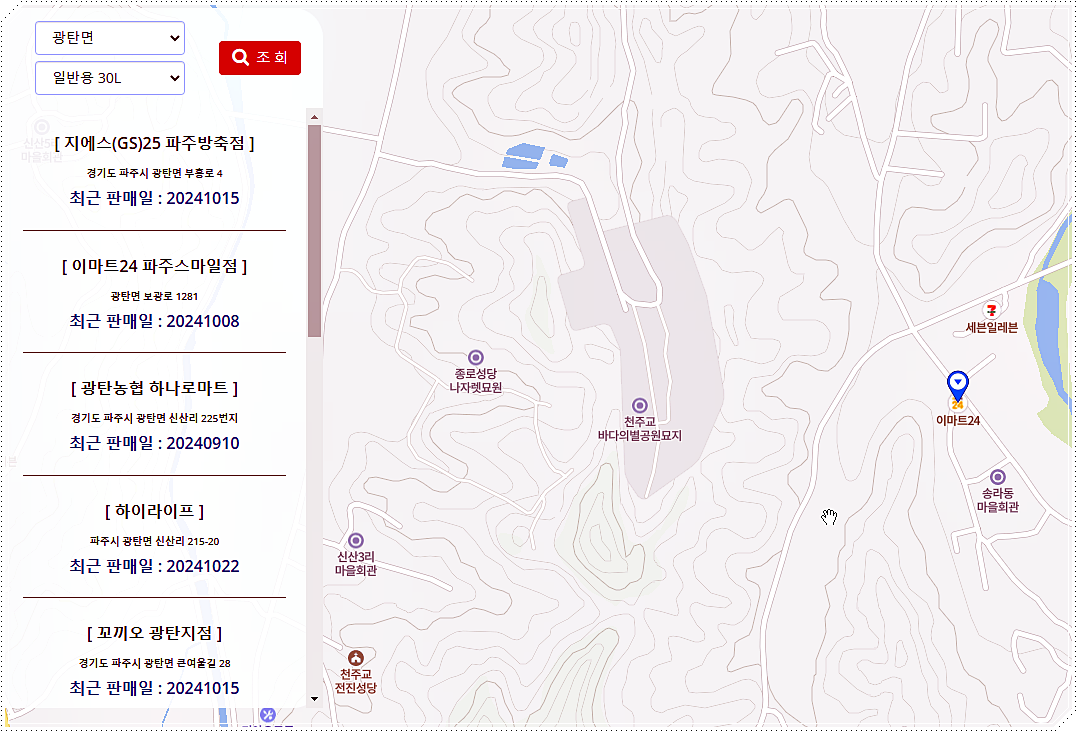Click the red 조회 search button
1077x732 pixels.
[260, 58]
